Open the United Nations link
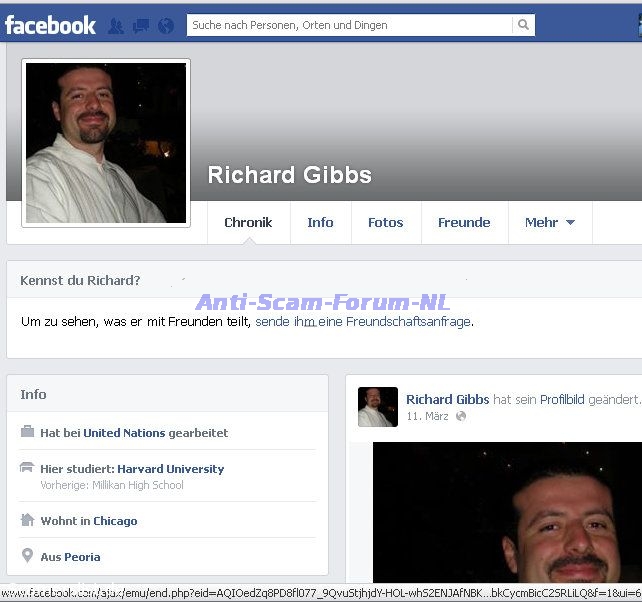Screen dimensions: 642x602 (124, 433)
